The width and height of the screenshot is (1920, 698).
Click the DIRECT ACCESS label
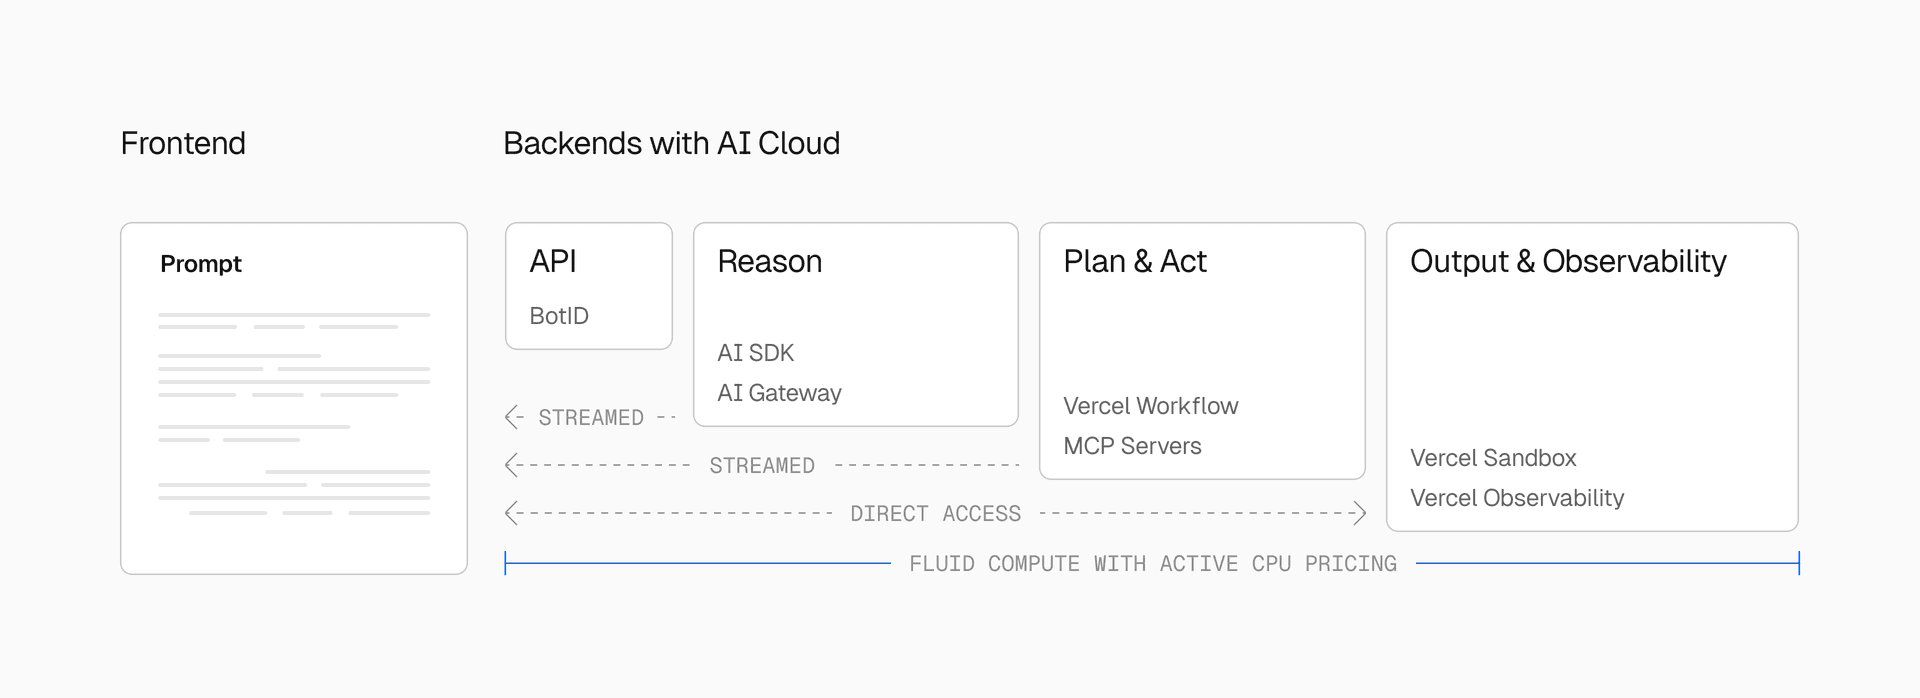tap(935, 514)
